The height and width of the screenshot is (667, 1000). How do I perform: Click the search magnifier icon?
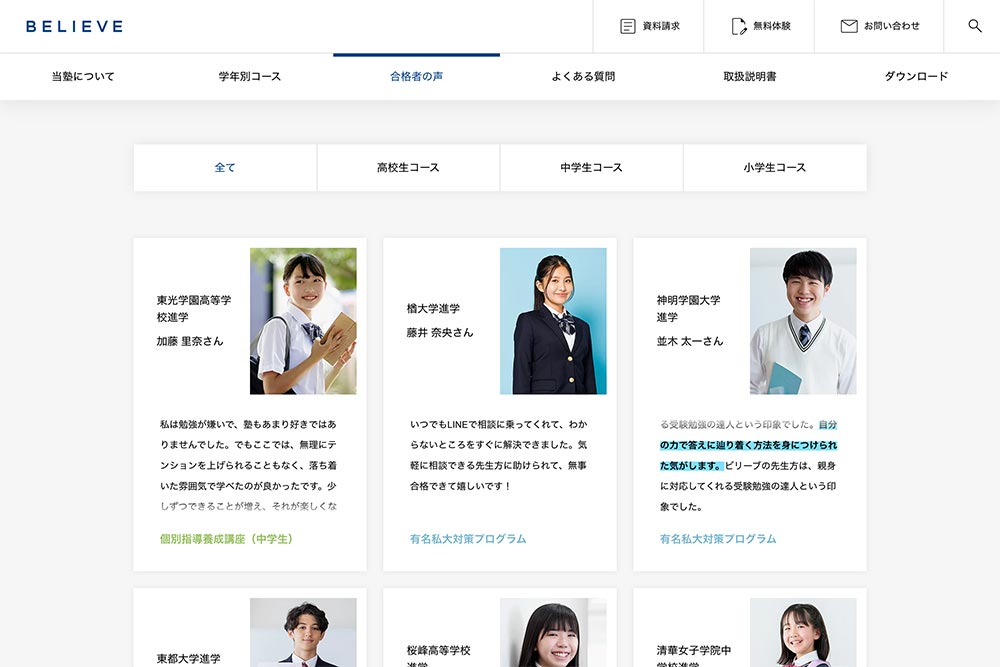coord(974,26)
